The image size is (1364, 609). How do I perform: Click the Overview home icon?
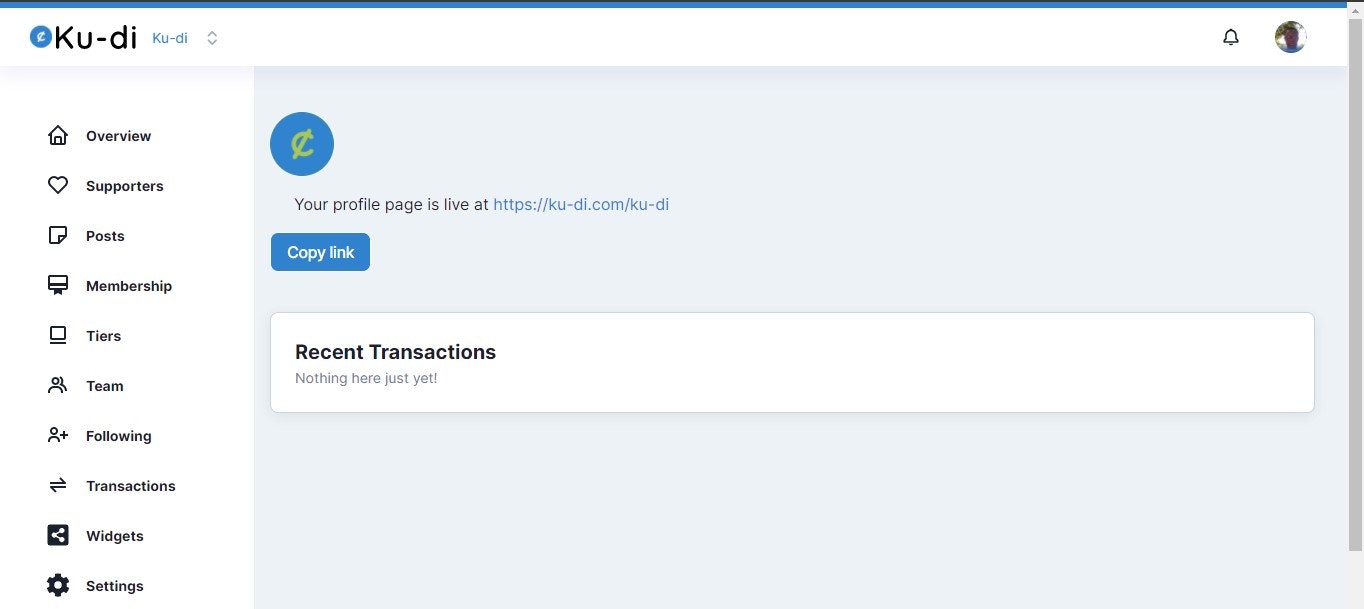pos(58,135)
